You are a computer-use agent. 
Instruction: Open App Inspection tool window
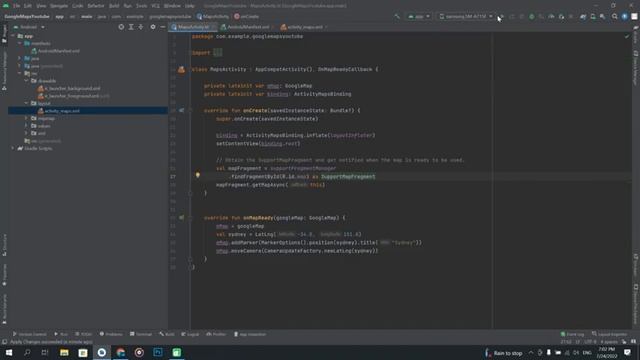(250, 334)
